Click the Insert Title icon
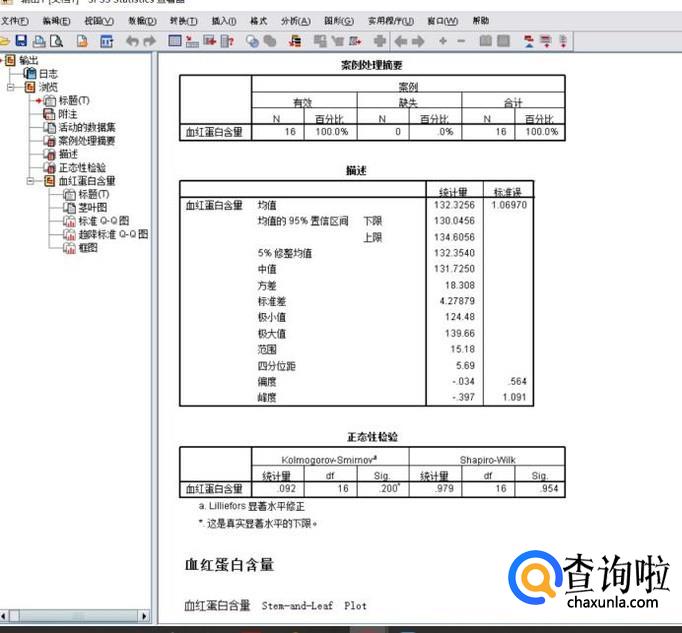The height and width of the screenshot is (633, 682). [x=545, y=41]
